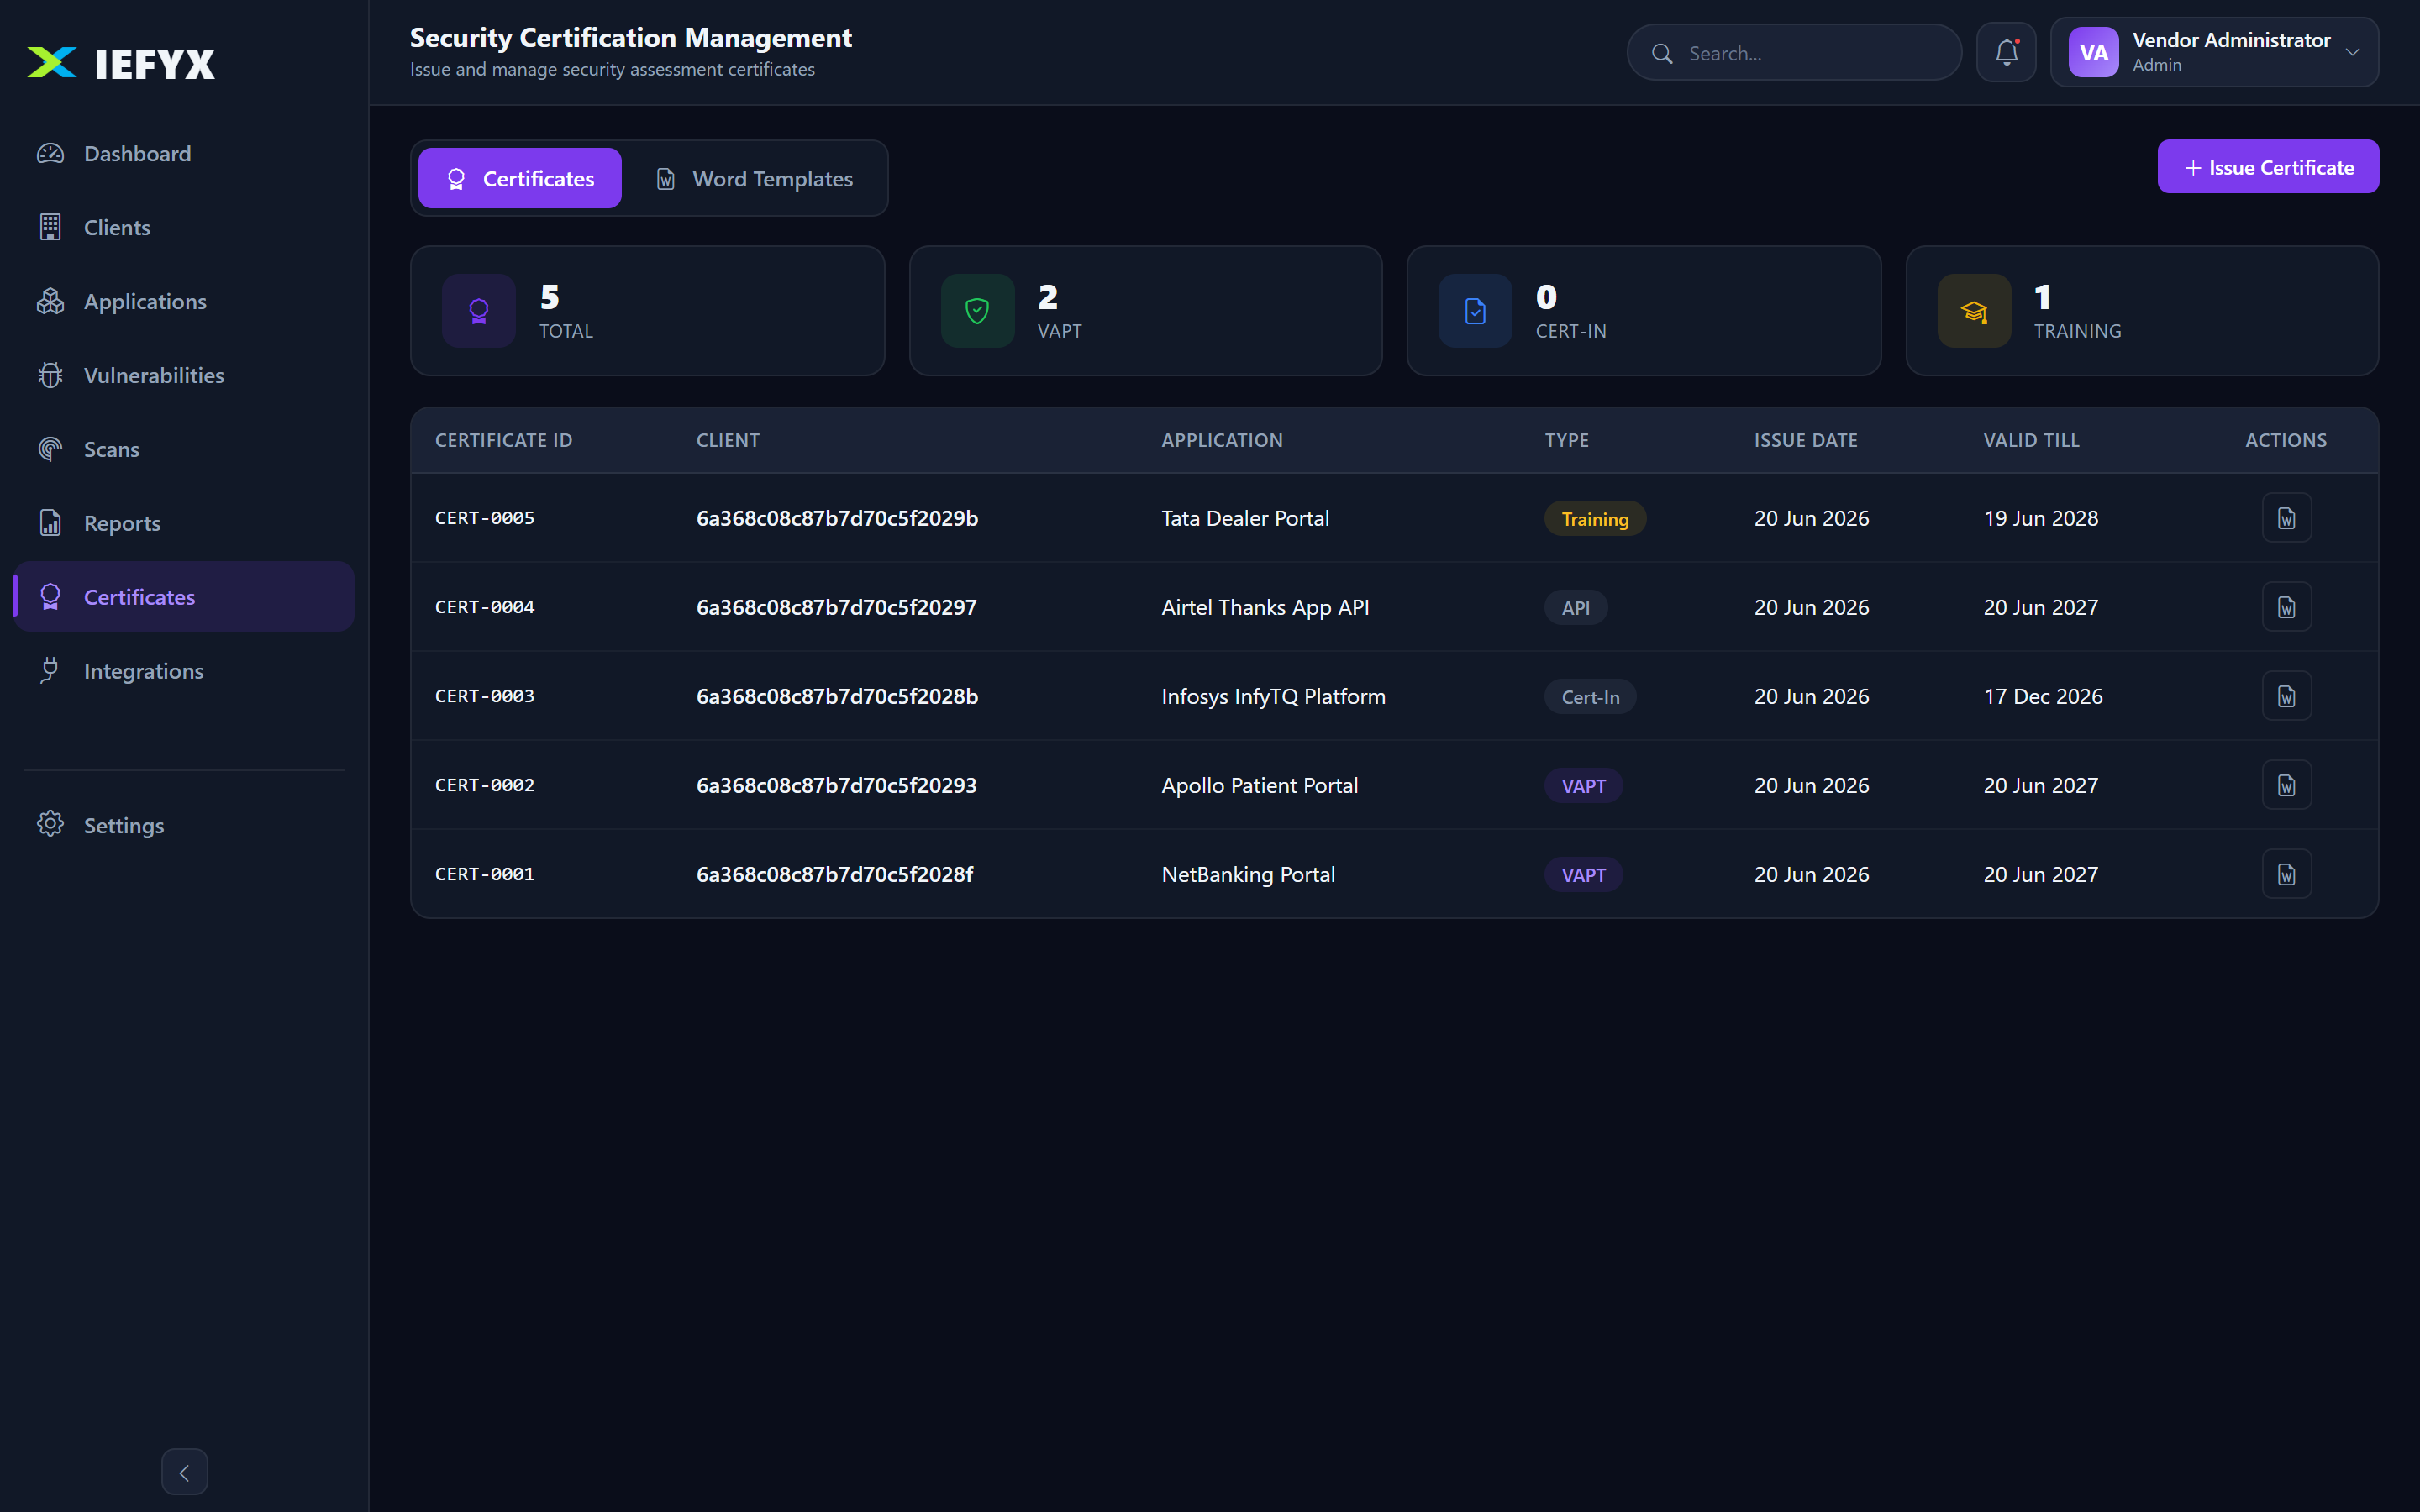Open notifications bell icon

click(x=2006, y=52)
